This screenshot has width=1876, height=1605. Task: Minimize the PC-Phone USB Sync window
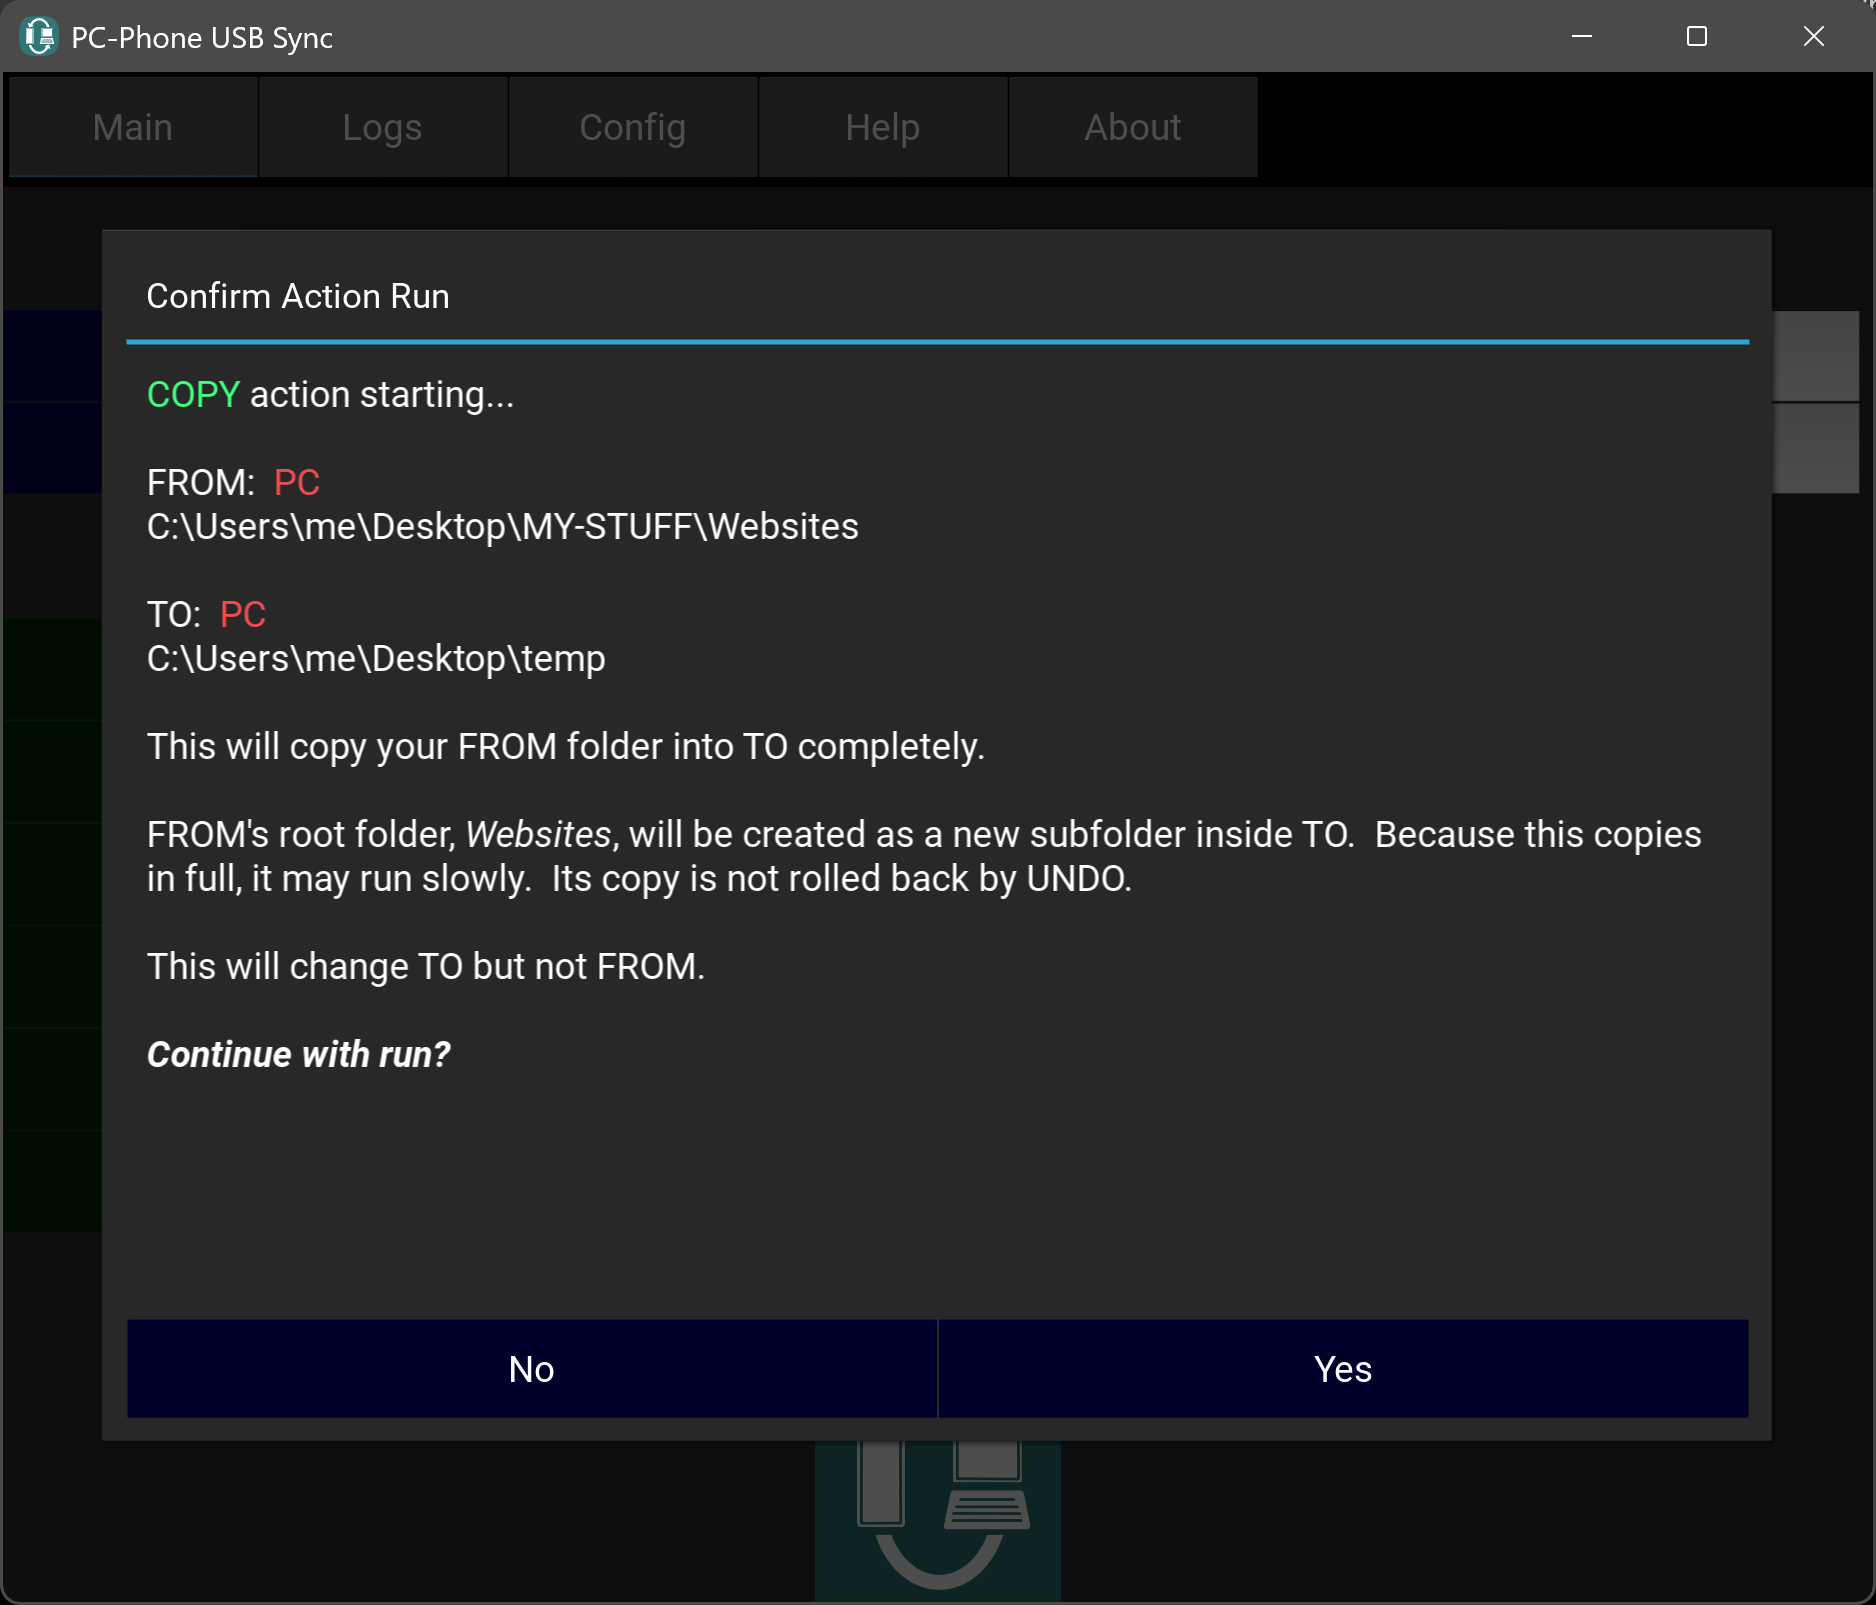tap(1581, 37)
